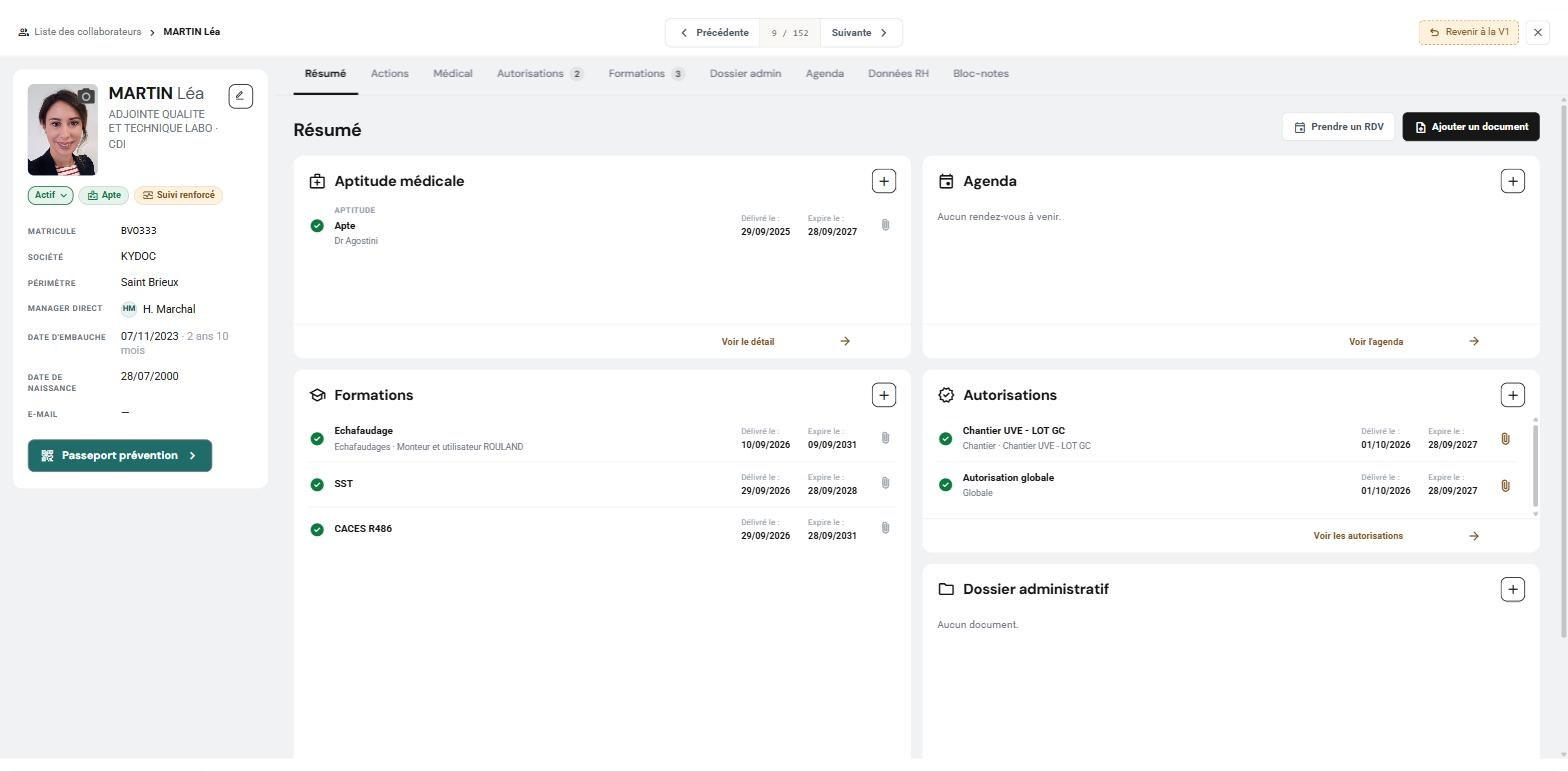
Task: Open the Actif status dropdown
Action: (x=50, y=195)
